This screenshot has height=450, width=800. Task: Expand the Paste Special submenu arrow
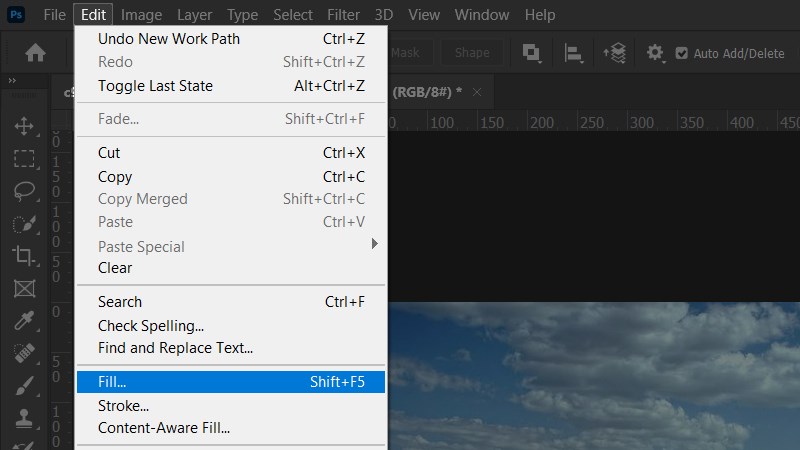click(374, 244)
